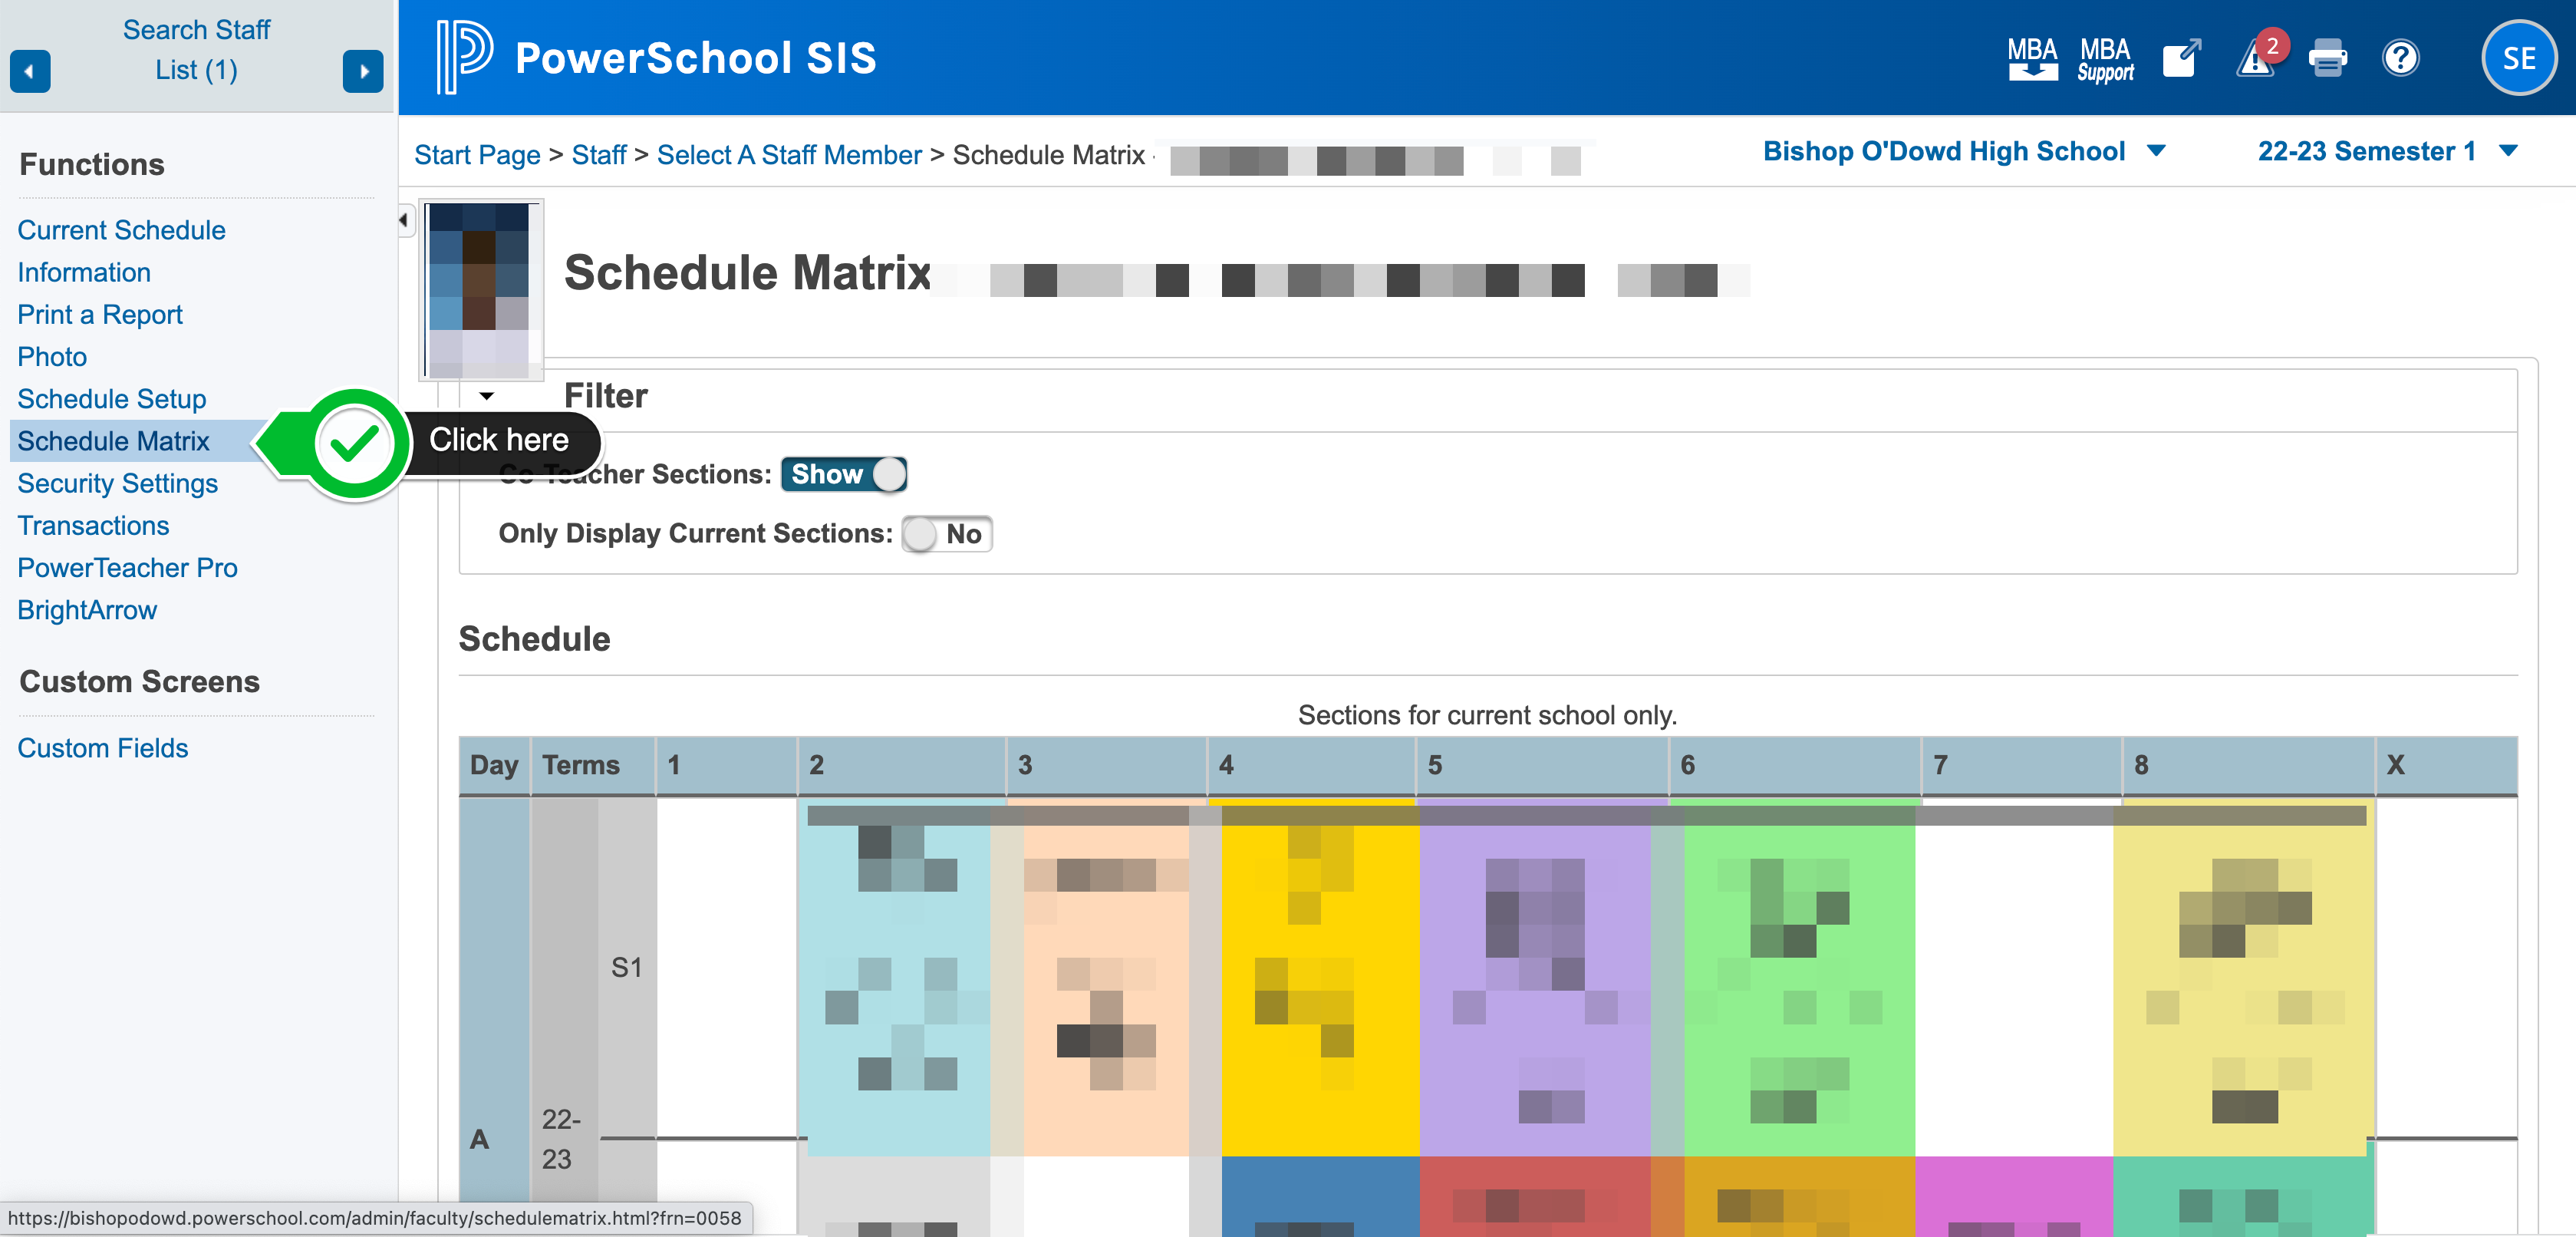This screenshot has width=2576, height=1237.
Task: Open the help question mark icon
Action: [x=2400, y=58]
